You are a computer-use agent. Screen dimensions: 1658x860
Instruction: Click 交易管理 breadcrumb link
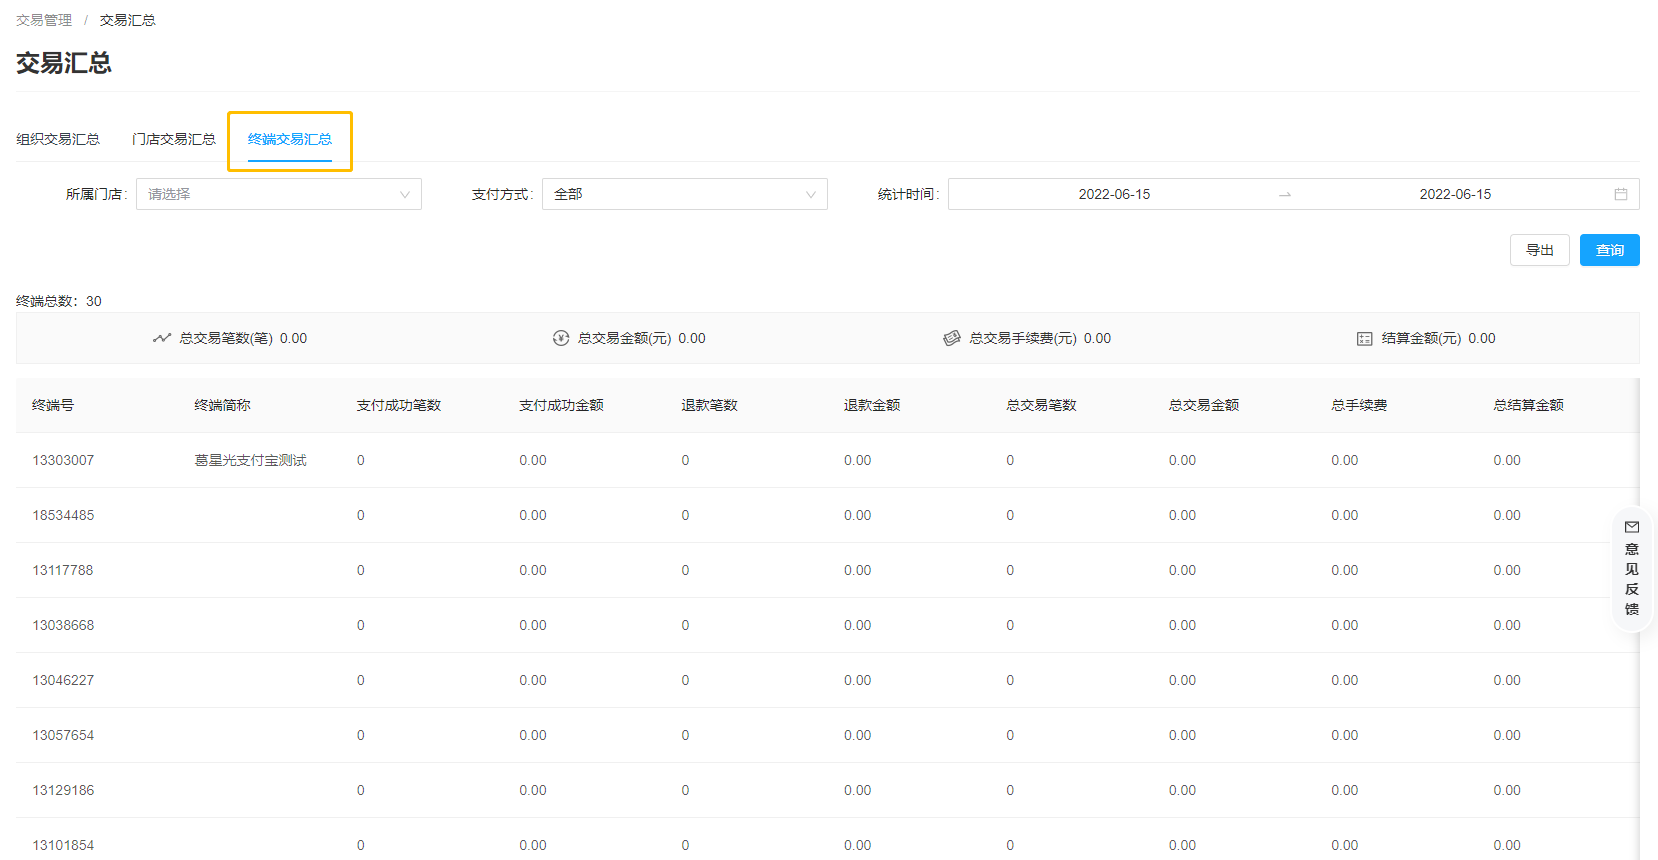click(x=44, y=20)
